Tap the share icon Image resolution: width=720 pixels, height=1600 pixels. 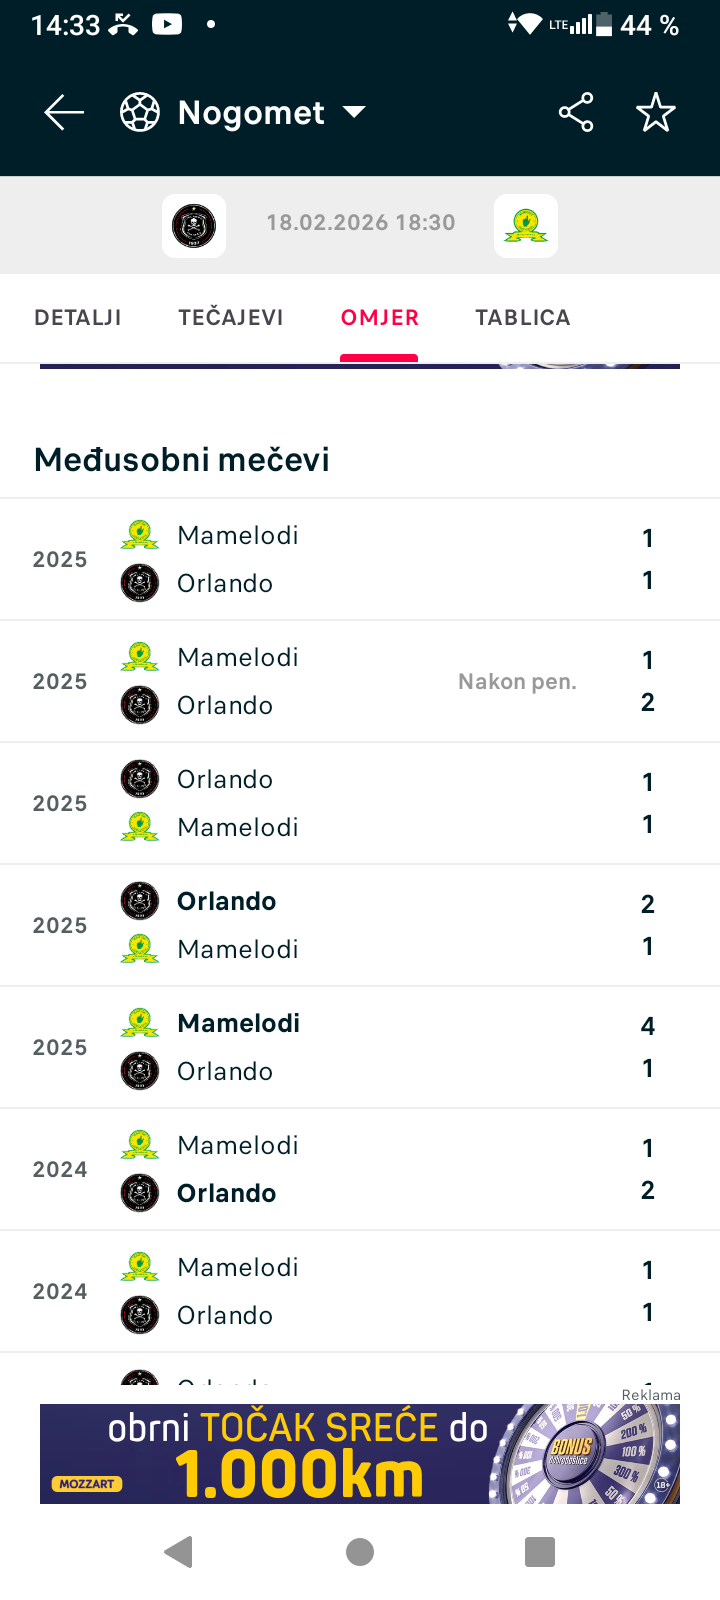point(576,113)
